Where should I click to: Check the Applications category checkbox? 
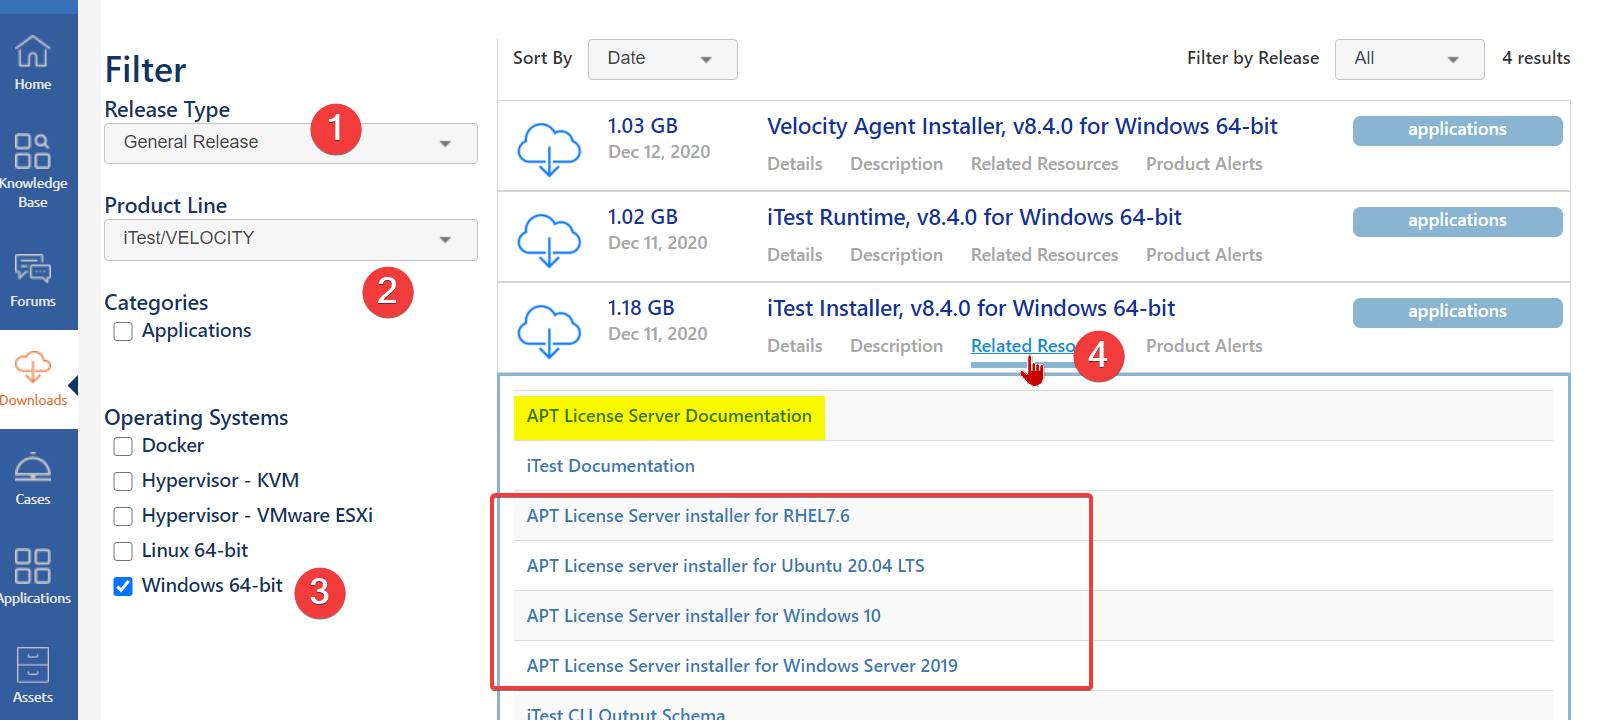click(x=123, y=332)
